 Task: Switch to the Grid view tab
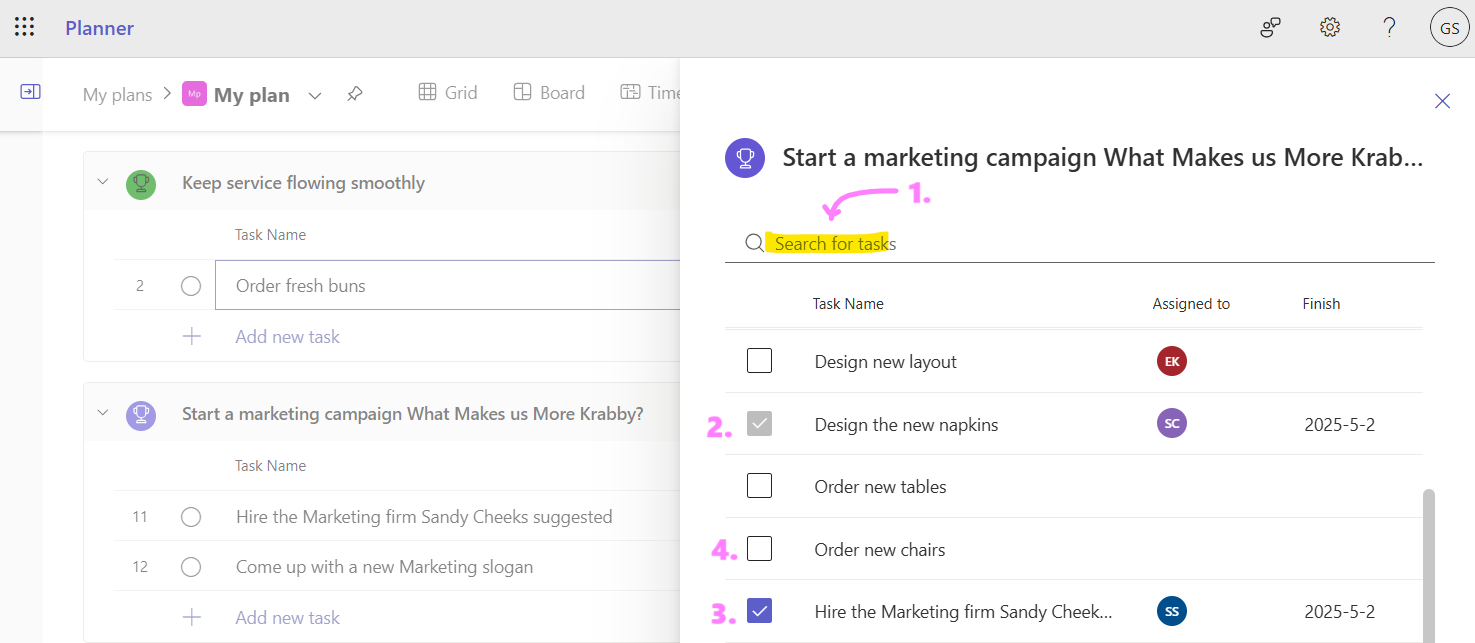point(447,93)
